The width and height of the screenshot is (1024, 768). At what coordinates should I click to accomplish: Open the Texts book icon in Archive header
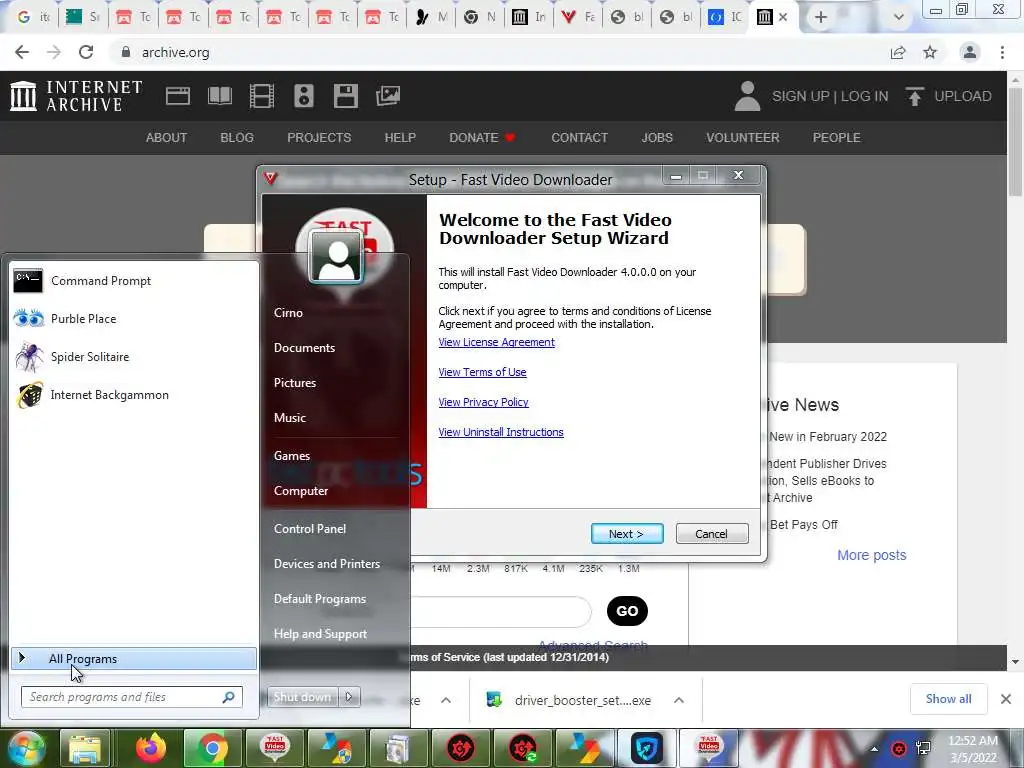(x=219, y=96)
